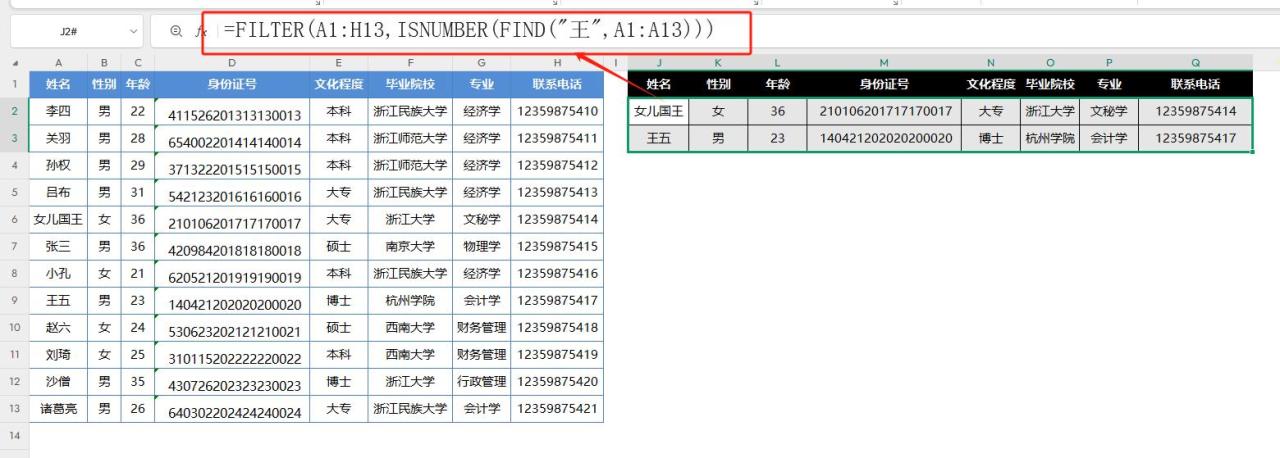Click the fx insert function icon
The width and height of the screenshot is (1280, 458).
[x=199, y=32]
